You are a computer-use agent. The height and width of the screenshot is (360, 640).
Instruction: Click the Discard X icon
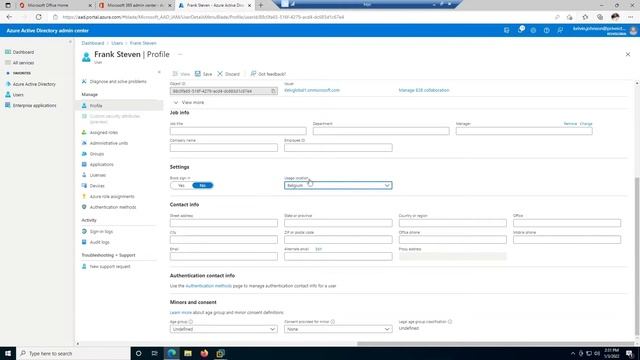pyautogui.click(x=220, y=73)
